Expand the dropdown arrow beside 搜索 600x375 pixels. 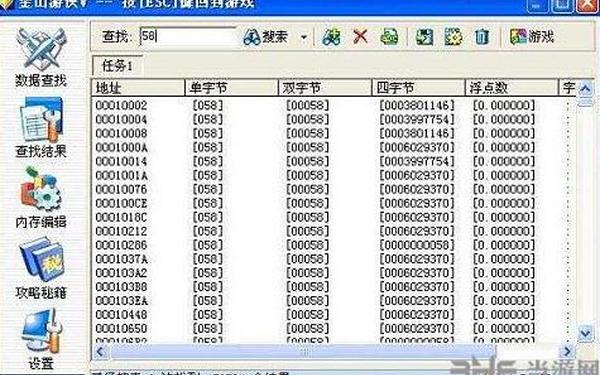coord(304,37)
